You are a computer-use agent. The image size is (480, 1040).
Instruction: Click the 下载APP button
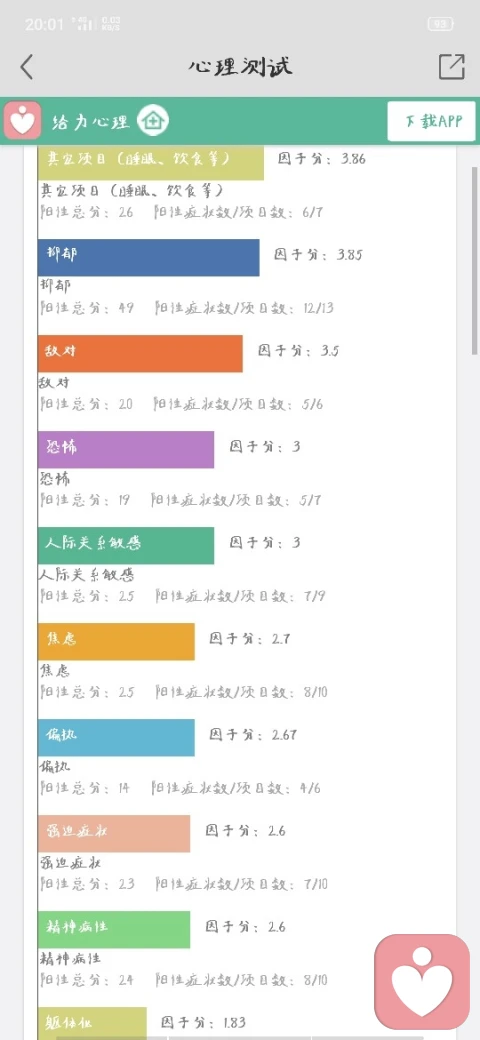click(x=432, y=121)
